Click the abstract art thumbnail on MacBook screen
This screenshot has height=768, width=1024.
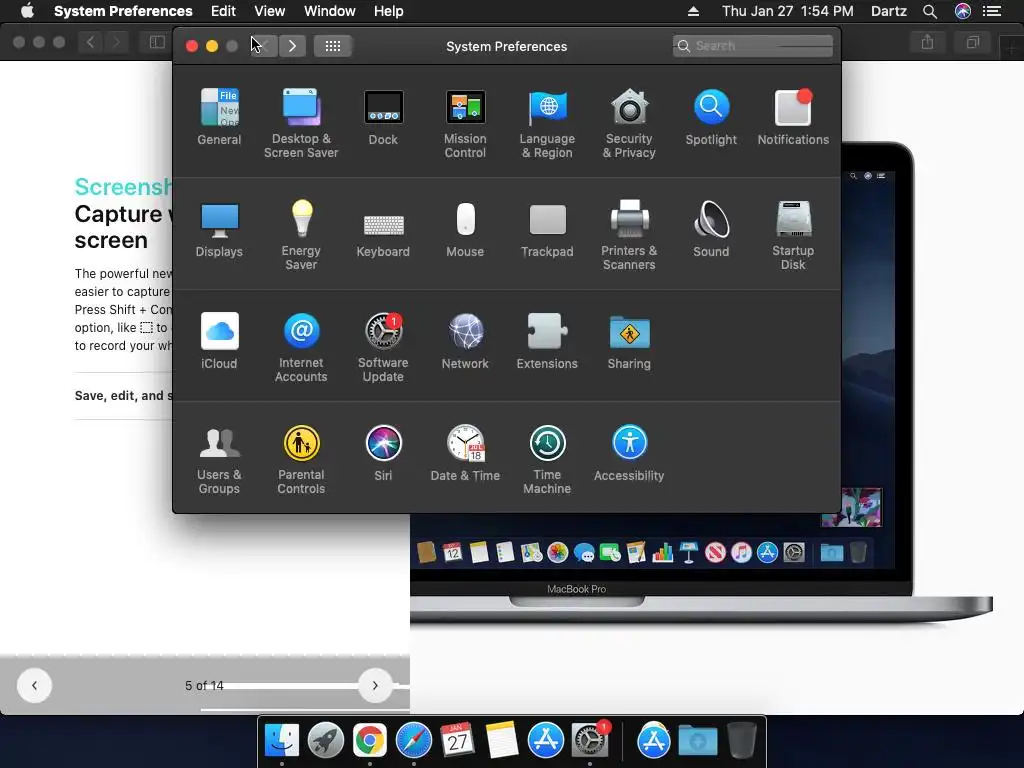click(x=852, y=507)
